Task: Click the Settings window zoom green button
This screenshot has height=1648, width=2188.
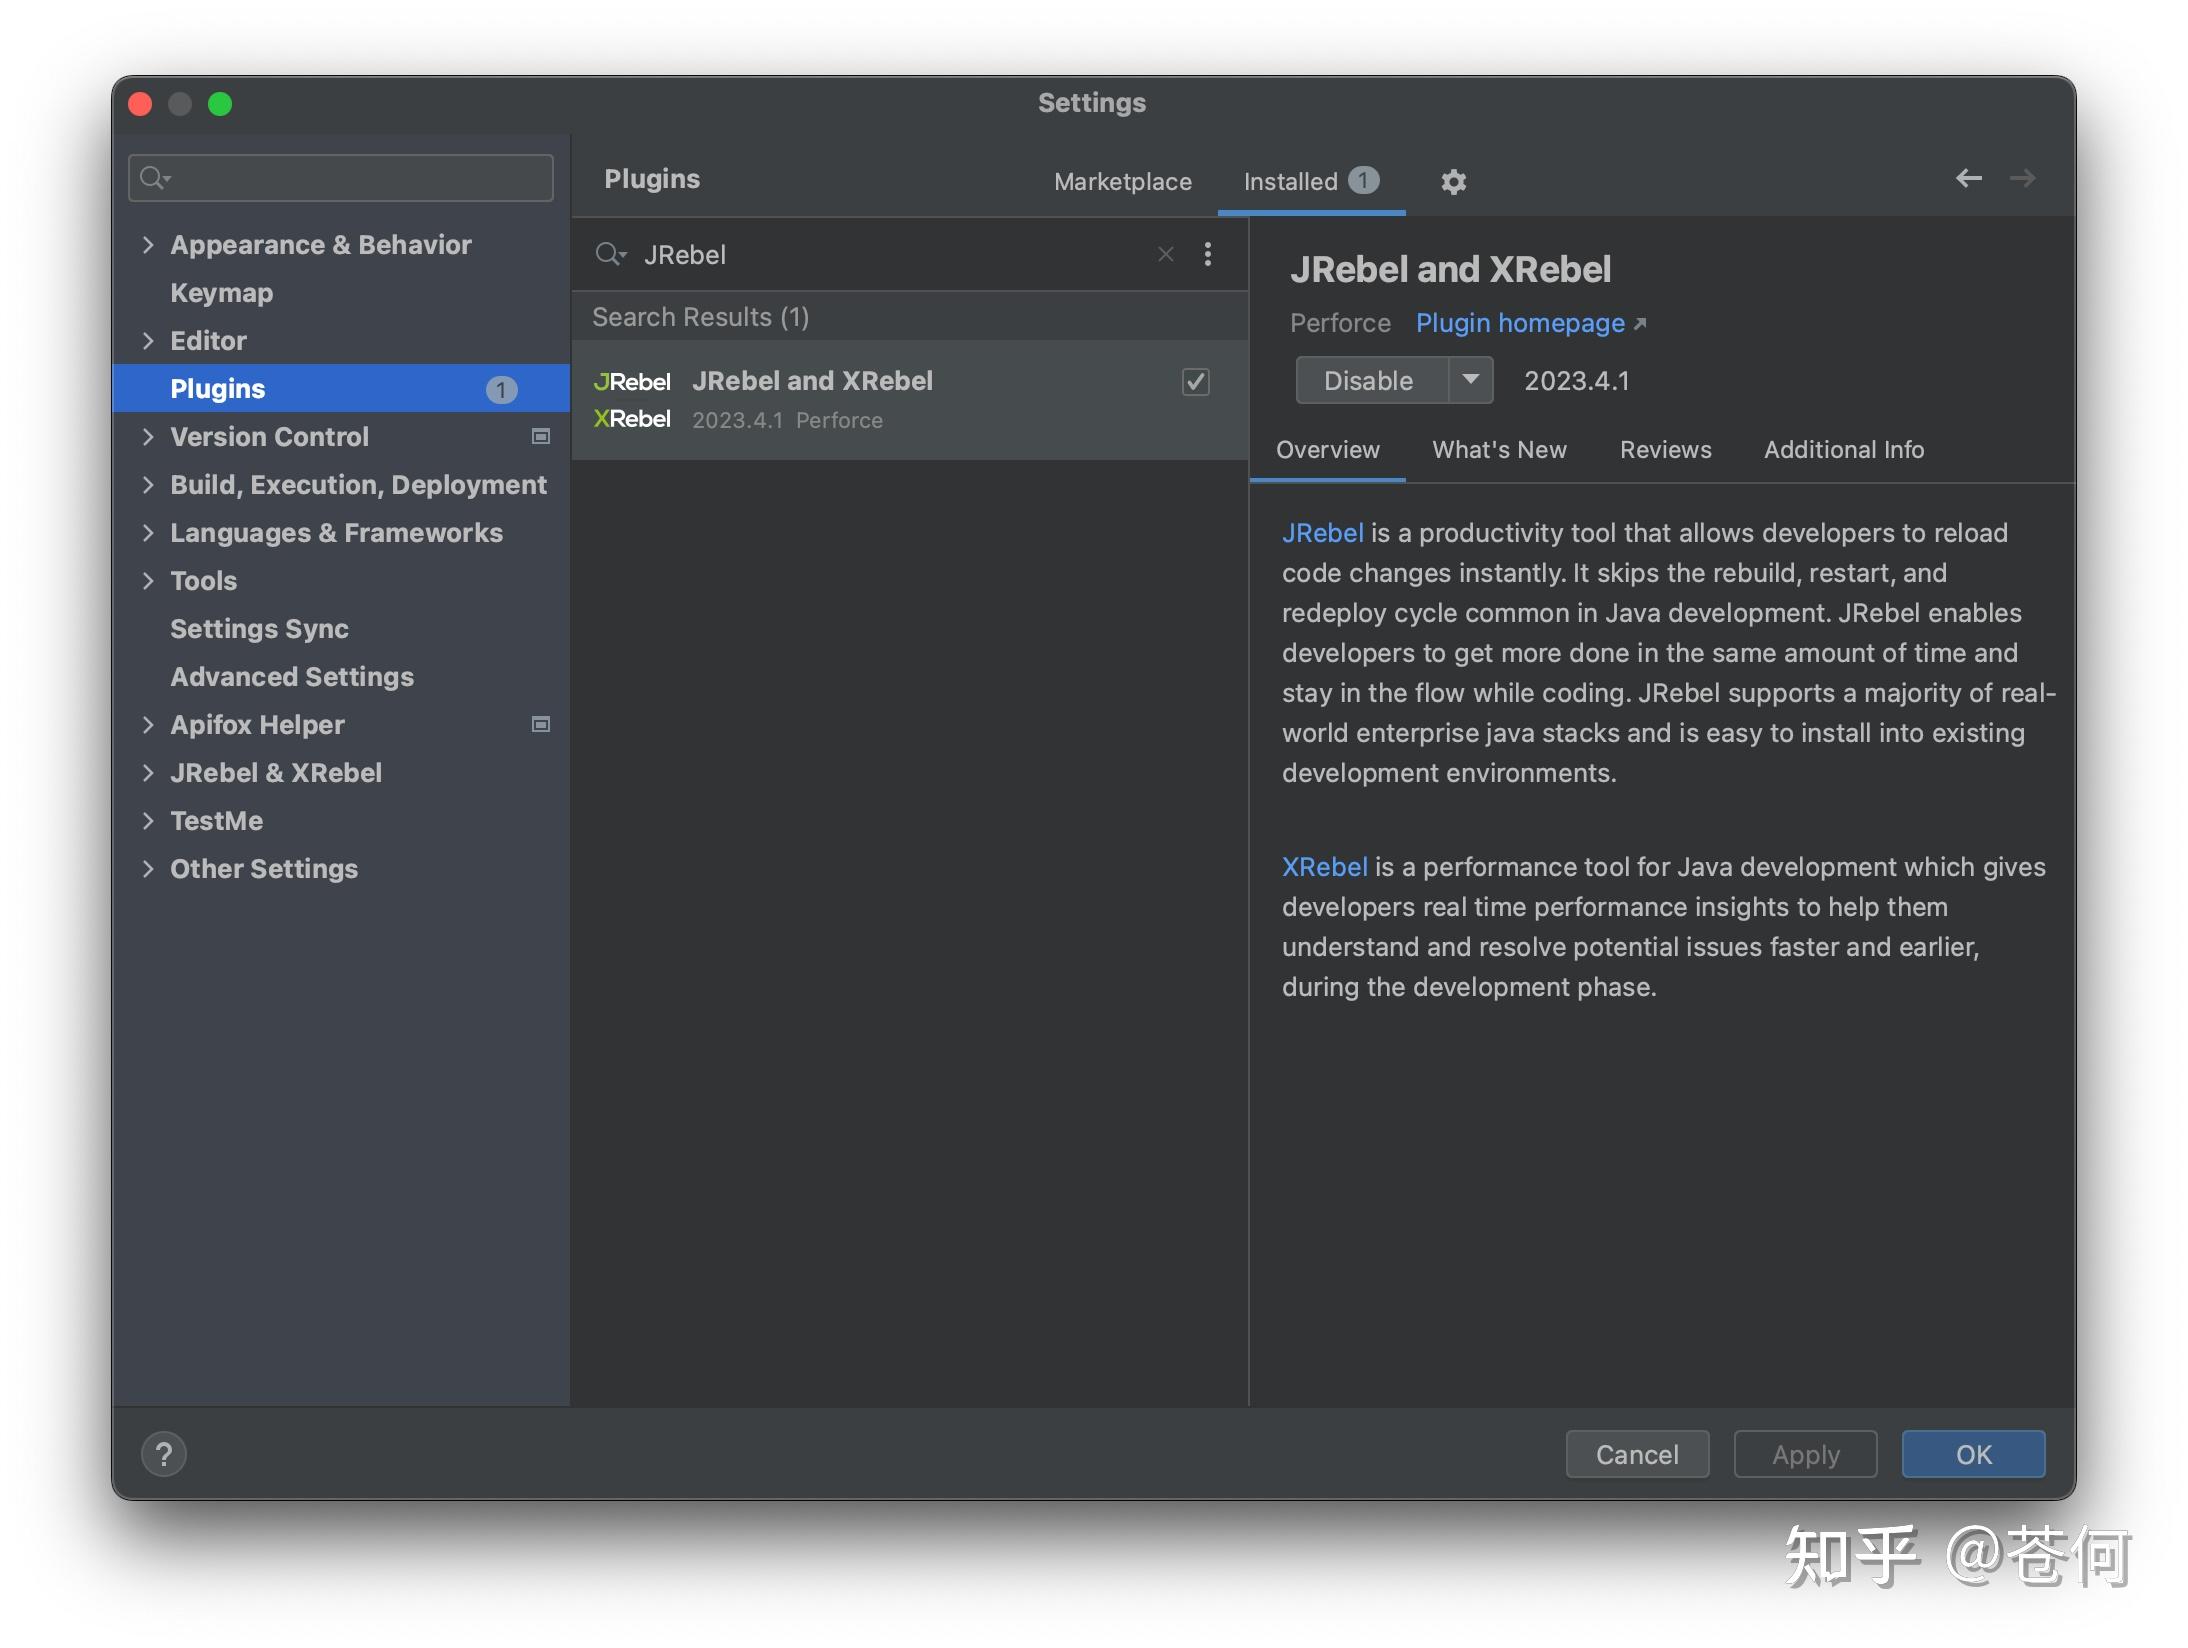Action: [x=220, y=104]
